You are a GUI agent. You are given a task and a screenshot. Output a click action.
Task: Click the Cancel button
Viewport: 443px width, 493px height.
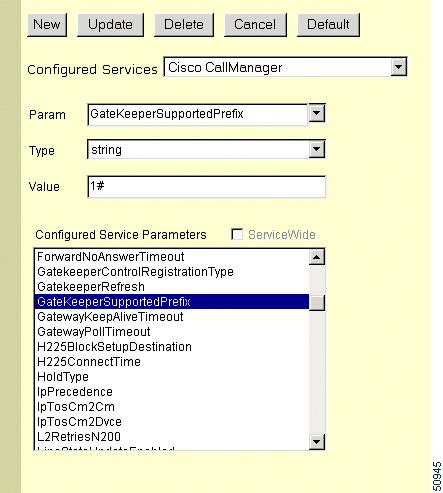(255, 25)
